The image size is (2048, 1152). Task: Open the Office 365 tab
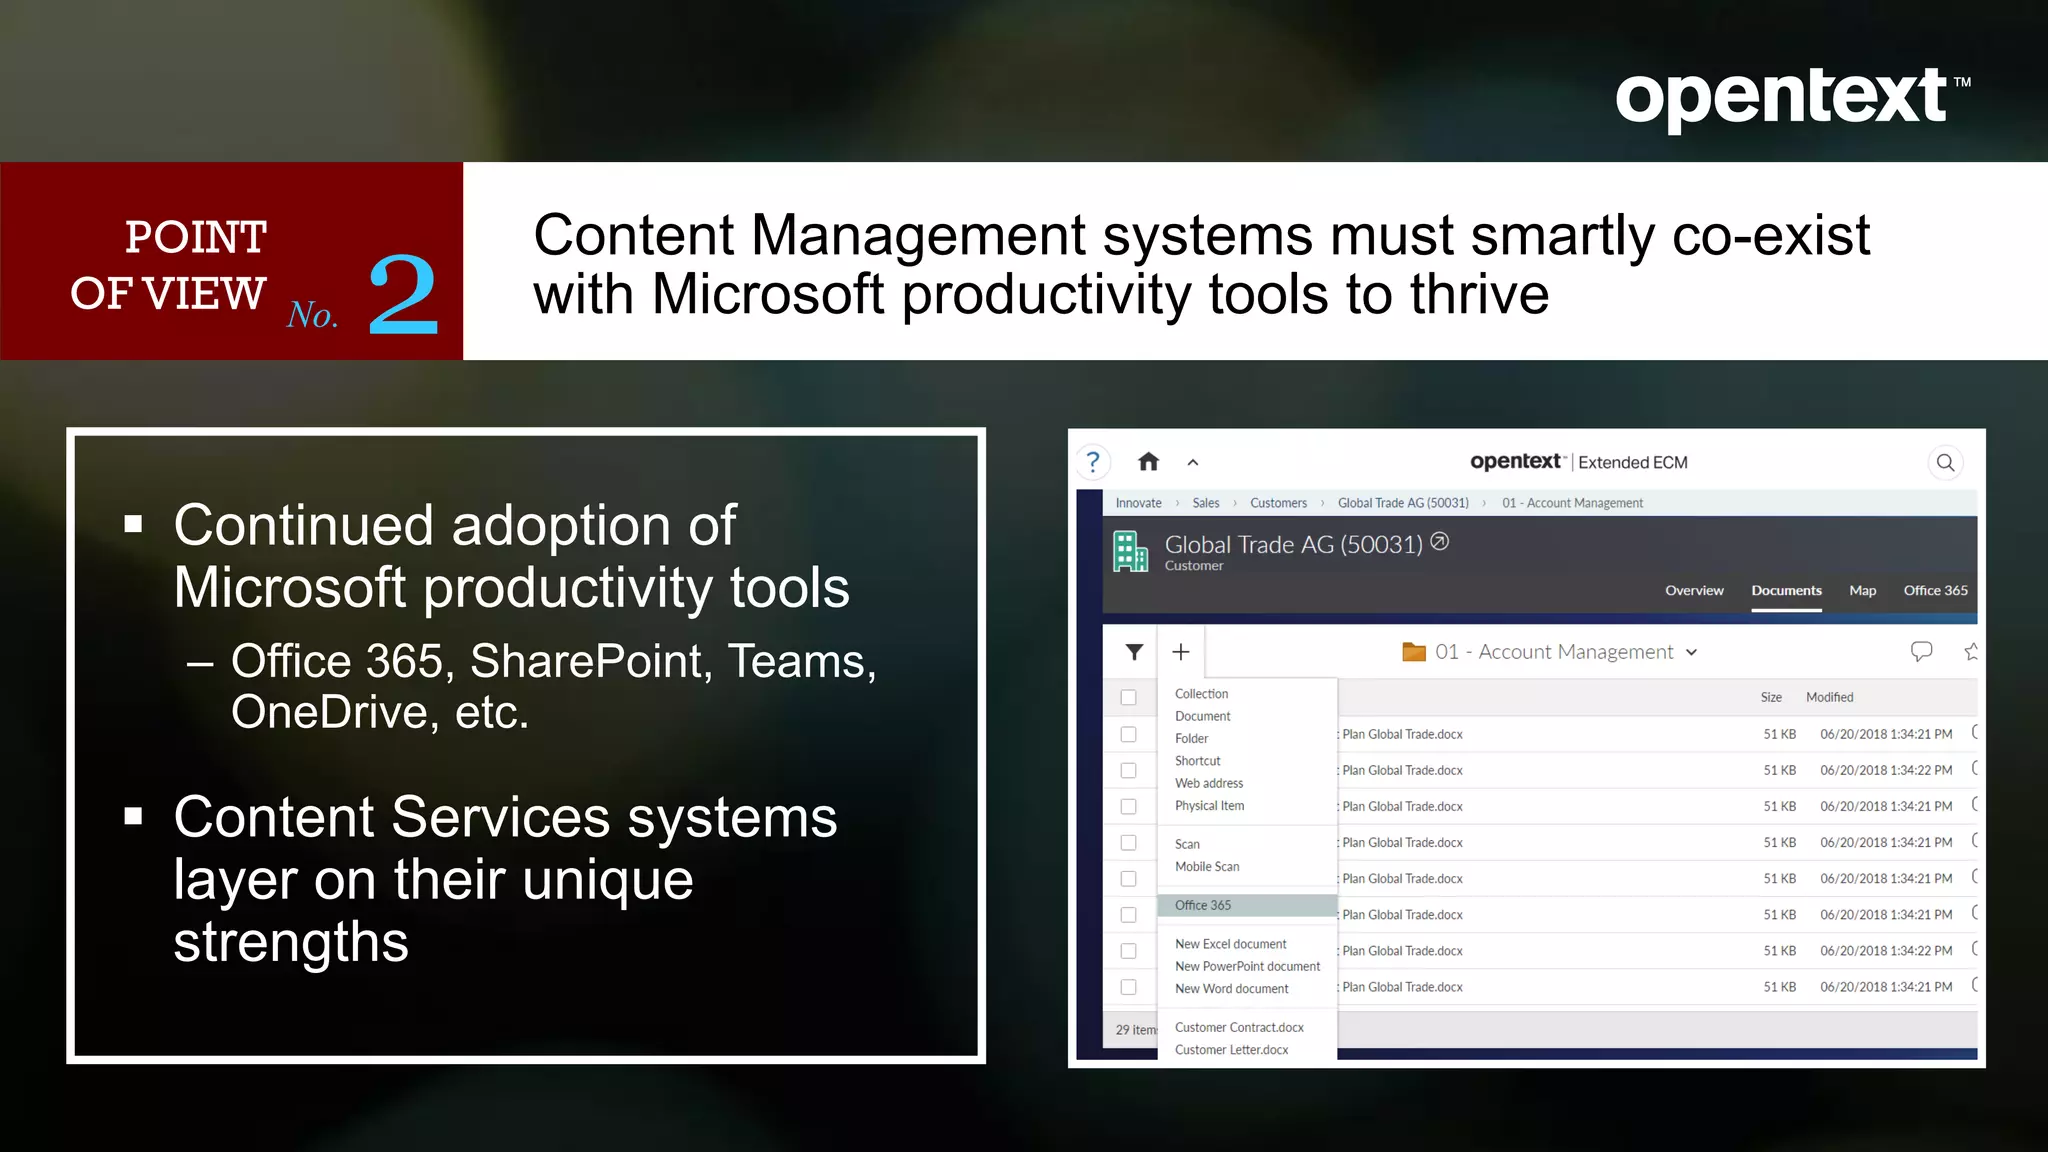click(x=1935, y=590)
